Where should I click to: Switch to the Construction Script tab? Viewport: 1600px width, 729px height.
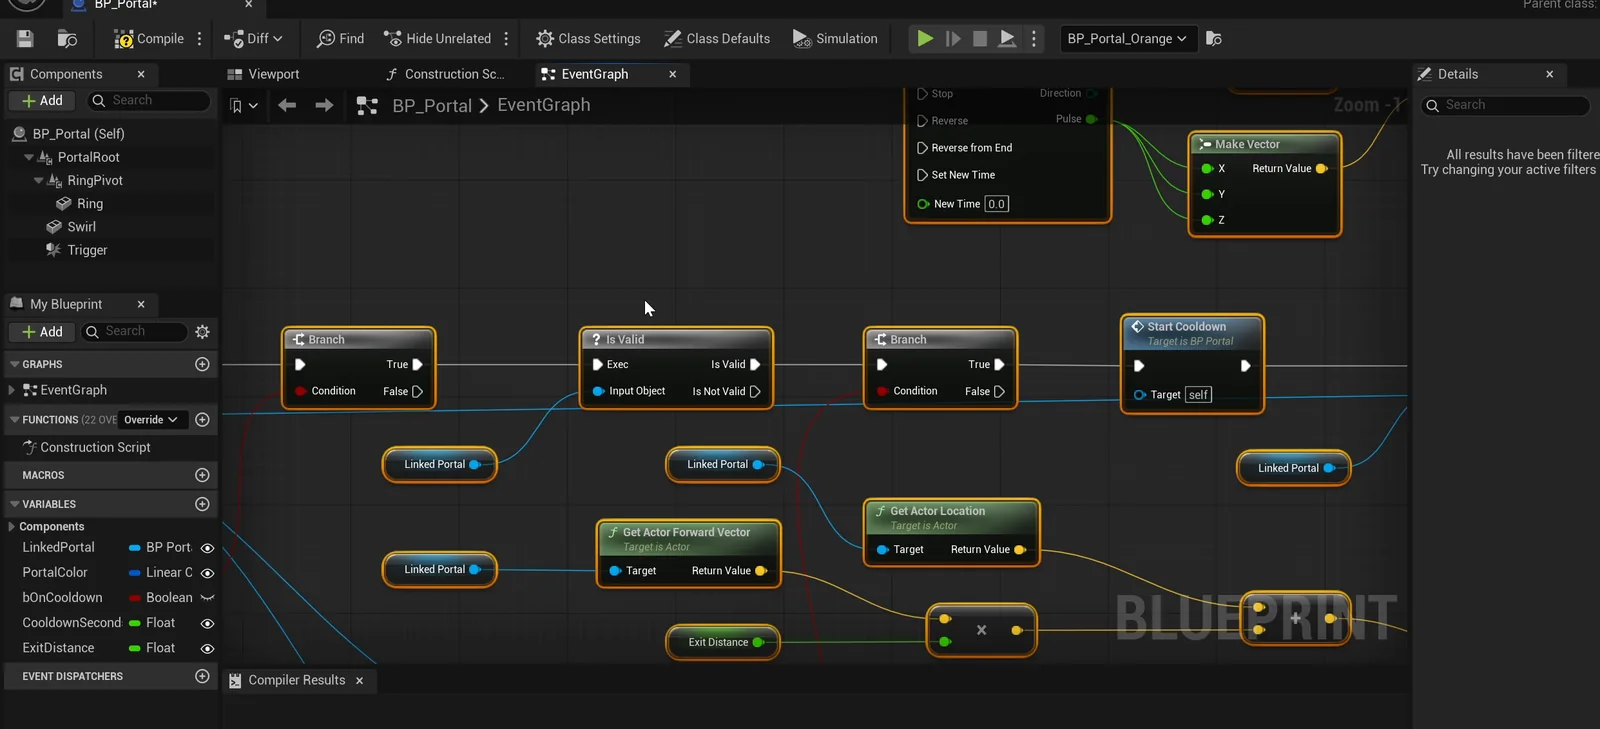pos(445,74)
